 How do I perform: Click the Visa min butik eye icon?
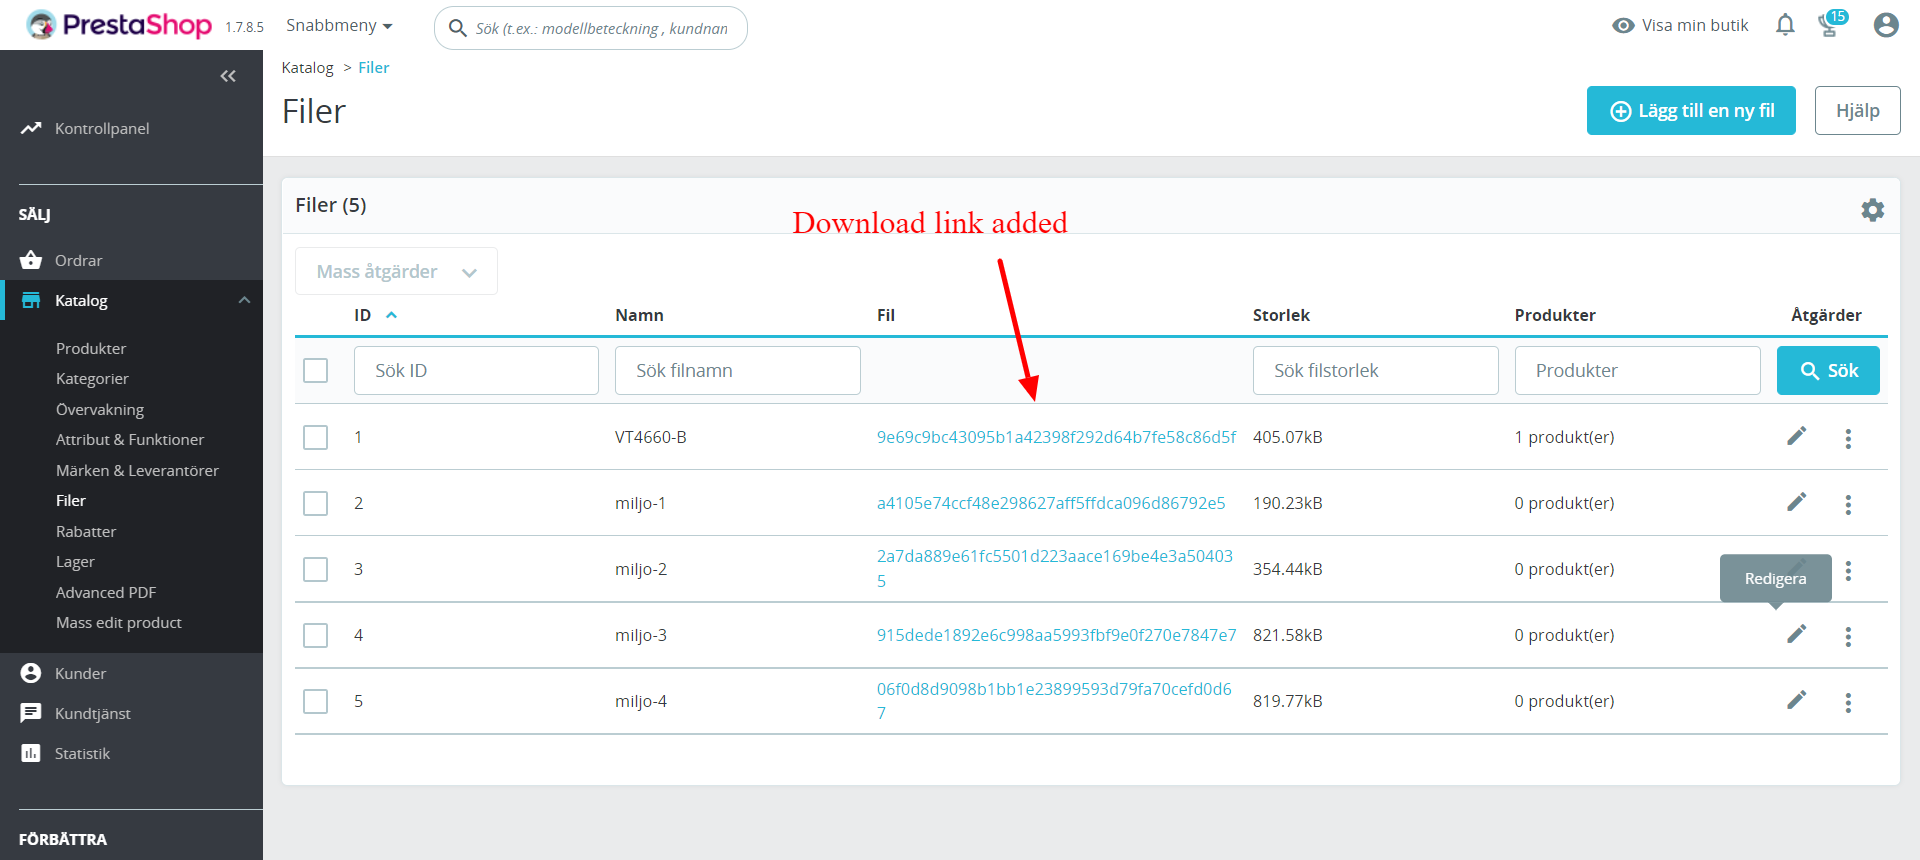(1623, 25)
